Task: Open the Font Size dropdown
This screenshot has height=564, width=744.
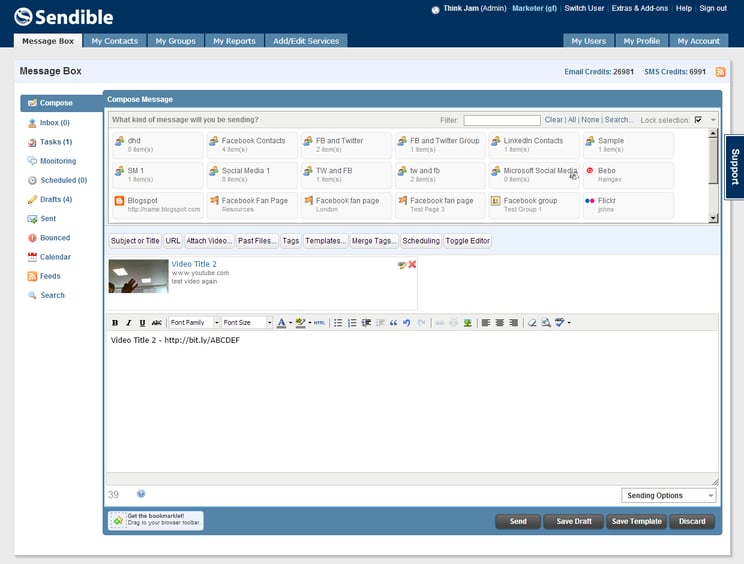Action: click(x=247, y=323)
